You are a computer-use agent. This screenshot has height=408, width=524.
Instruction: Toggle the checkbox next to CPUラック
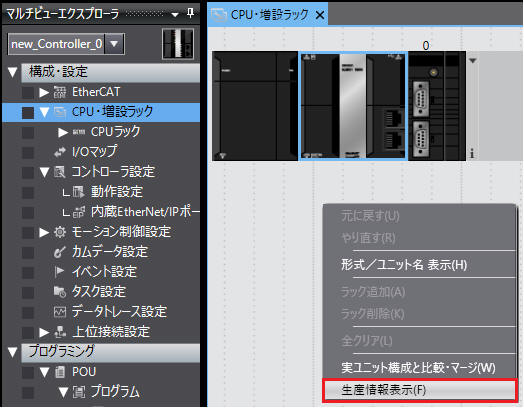[28, 133]
